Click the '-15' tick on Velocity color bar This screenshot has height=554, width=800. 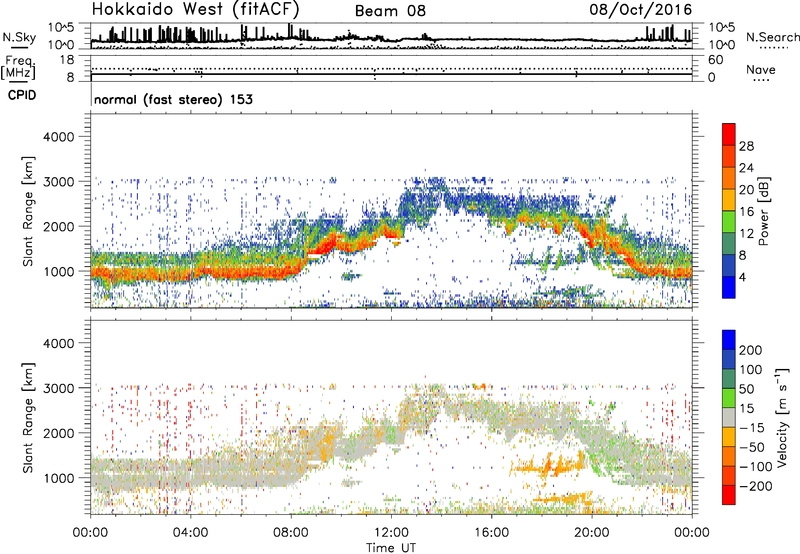pos(752,427)
